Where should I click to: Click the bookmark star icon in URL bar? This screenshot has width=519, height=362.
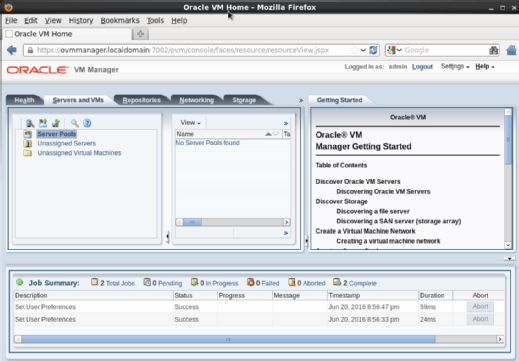pyautogui.click(x=355, y=50)
